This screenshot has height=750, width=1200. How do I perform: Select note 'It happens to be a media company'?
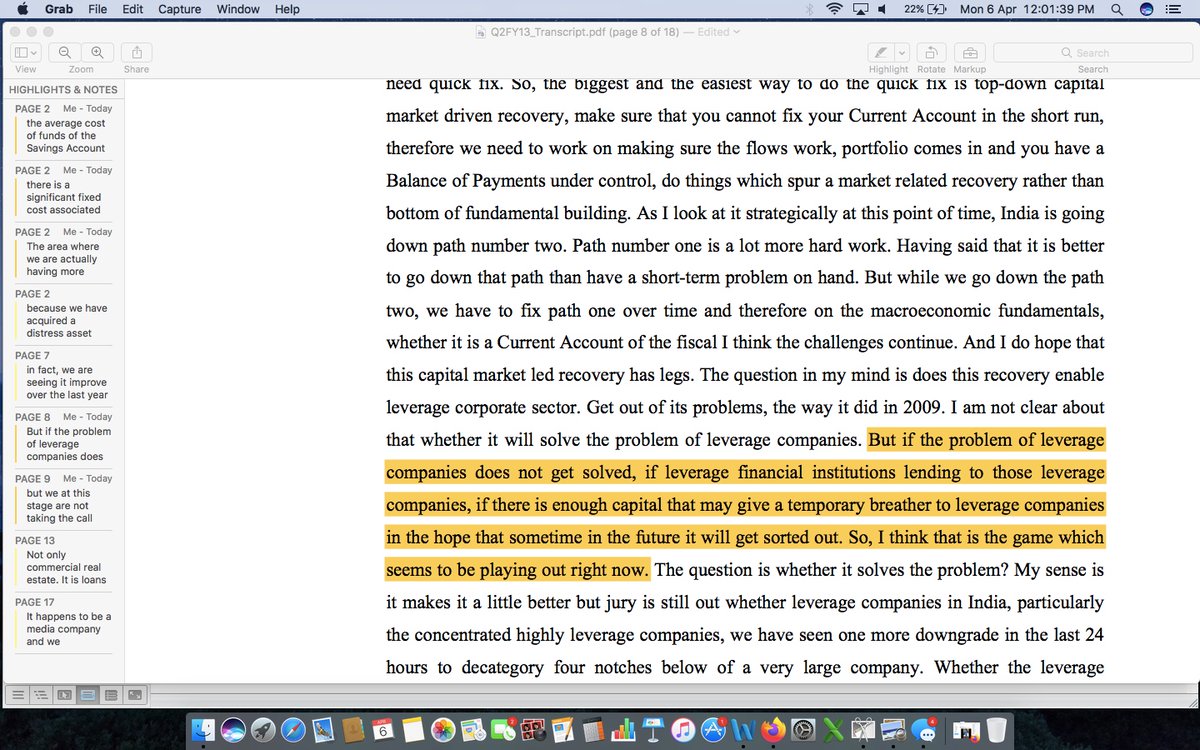[65, 622]
